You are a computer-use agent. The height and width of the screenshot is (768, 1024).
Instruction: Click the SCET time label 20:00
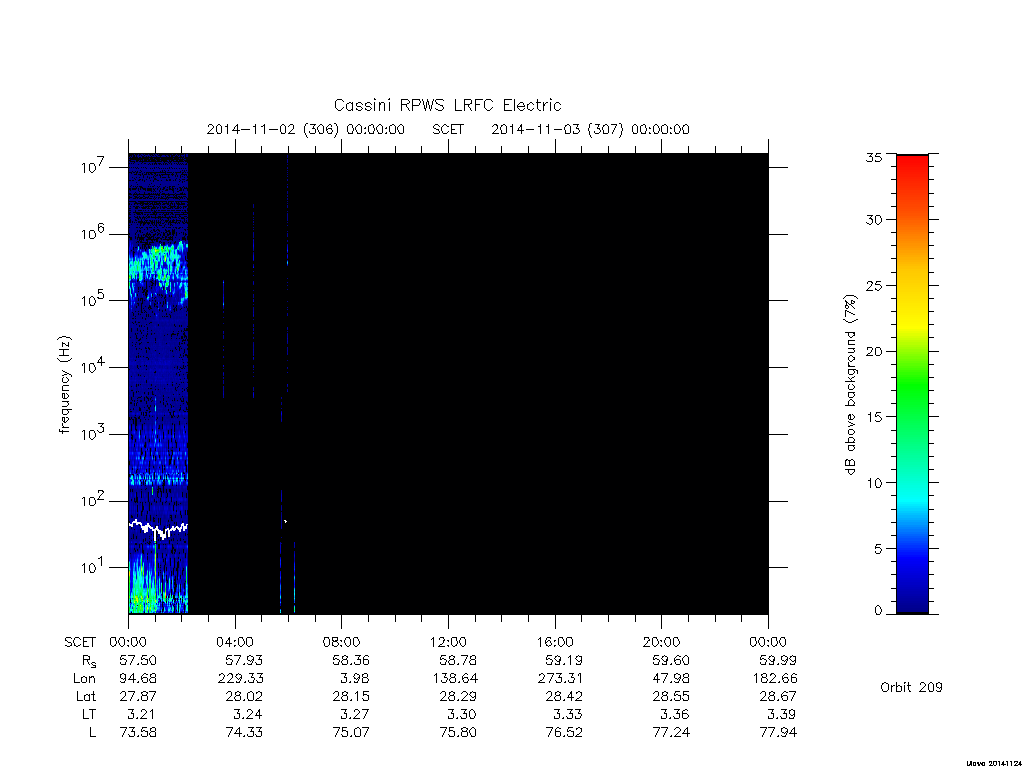coord(662,642)
